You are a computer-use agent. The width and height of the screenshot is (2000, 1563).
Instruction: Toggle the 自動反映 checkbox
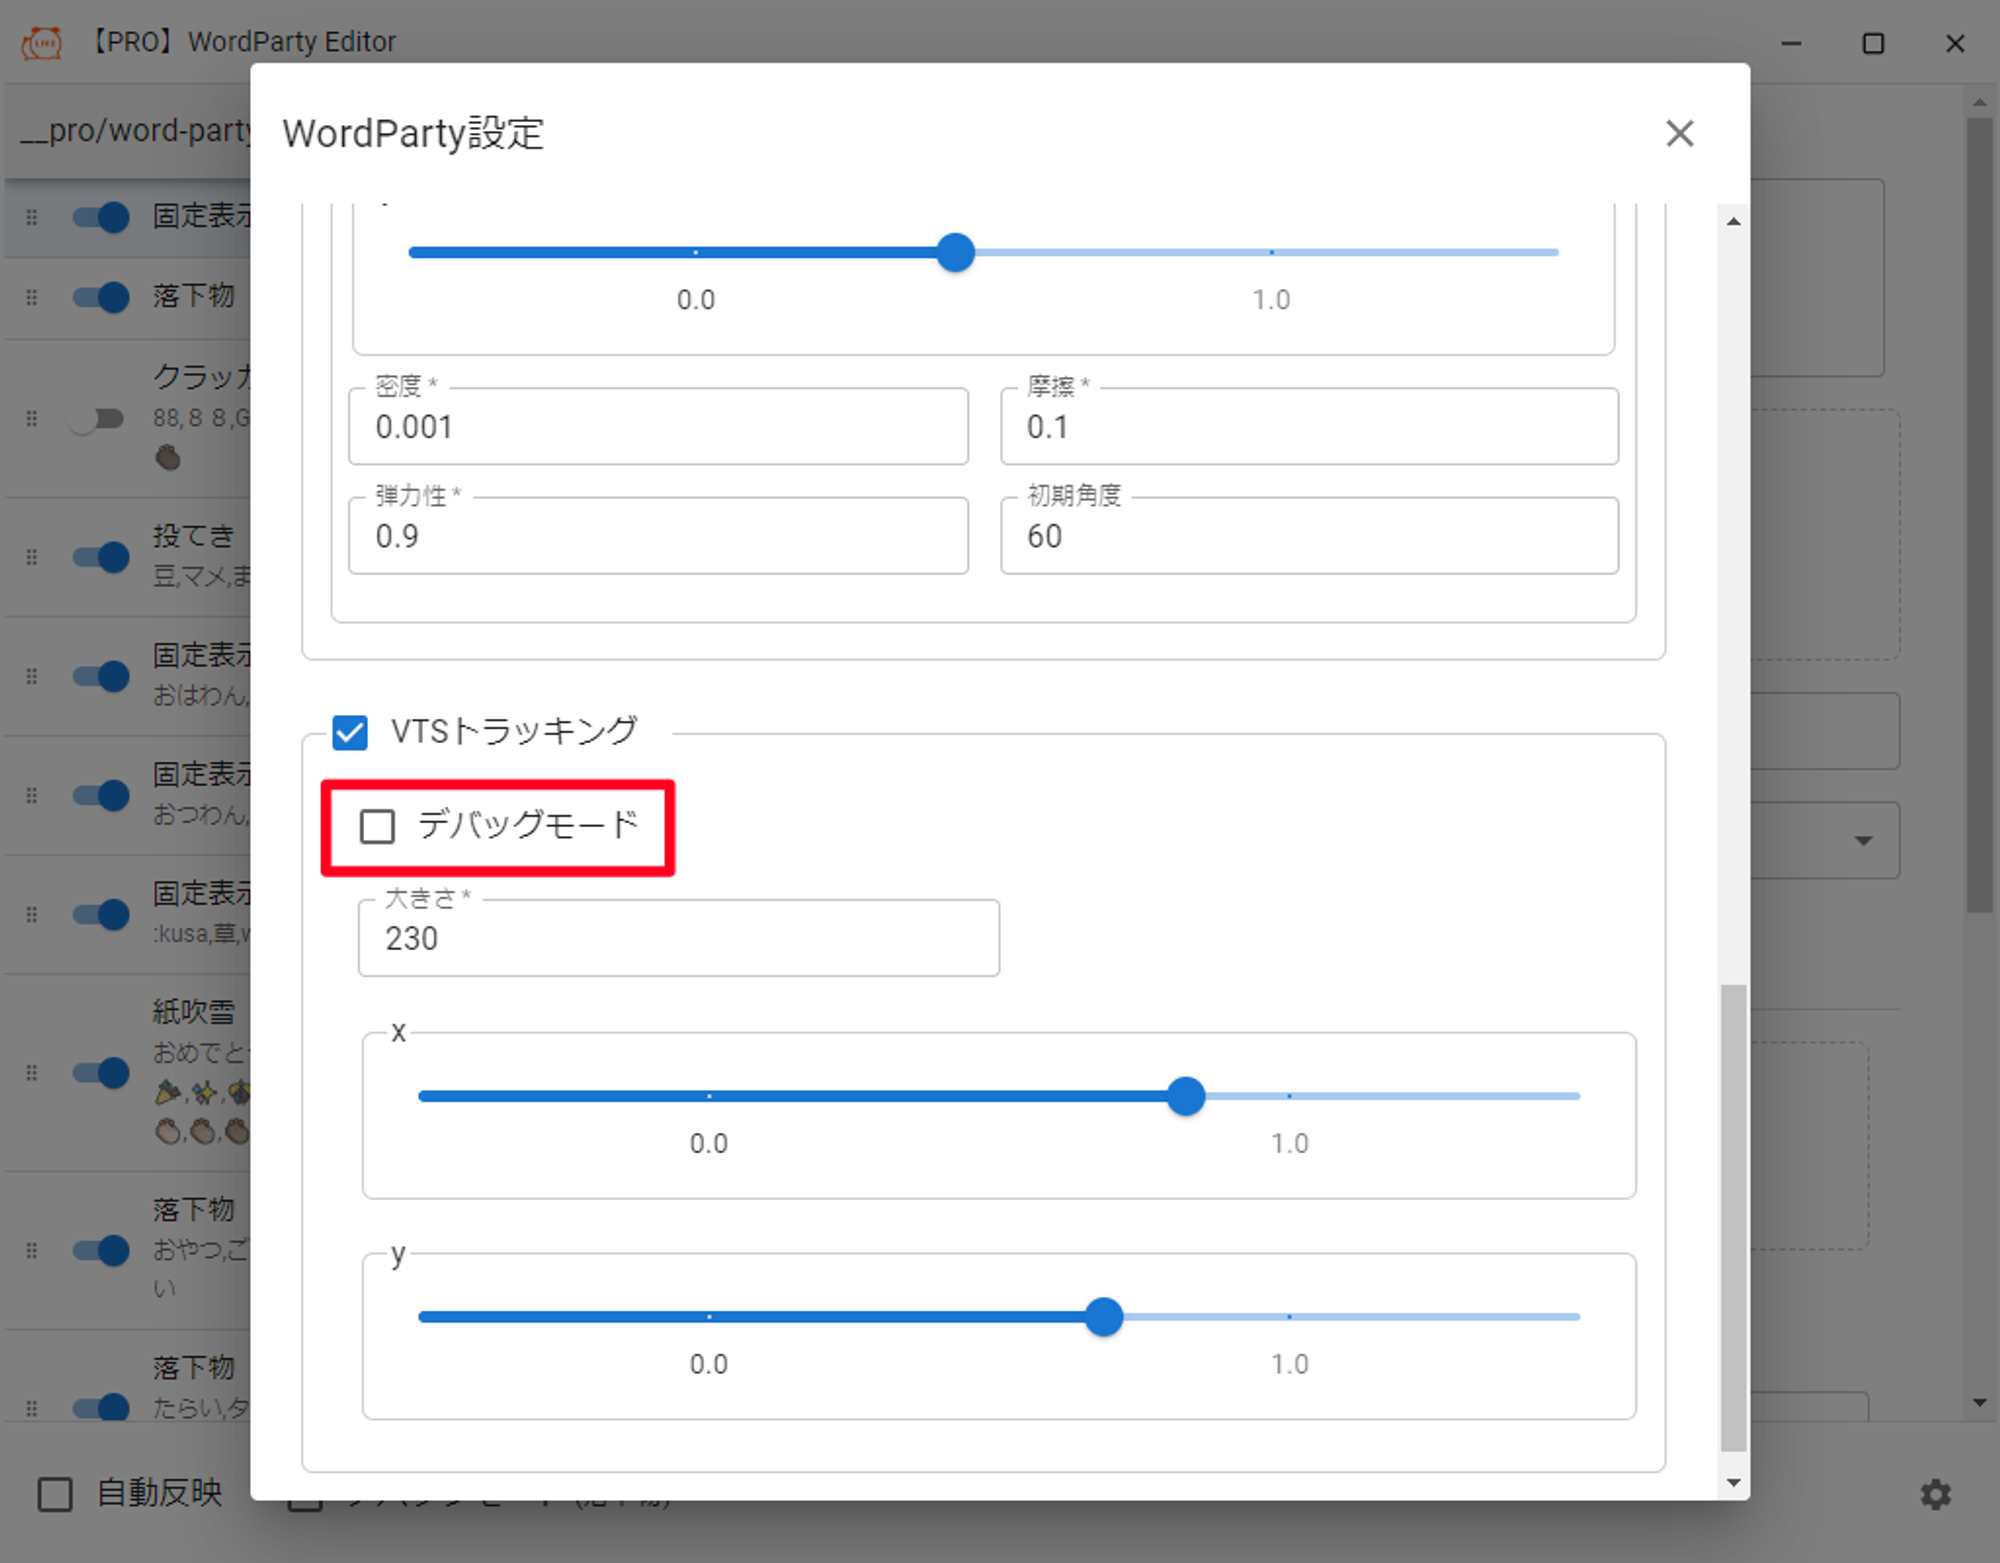click(55, 1494)
